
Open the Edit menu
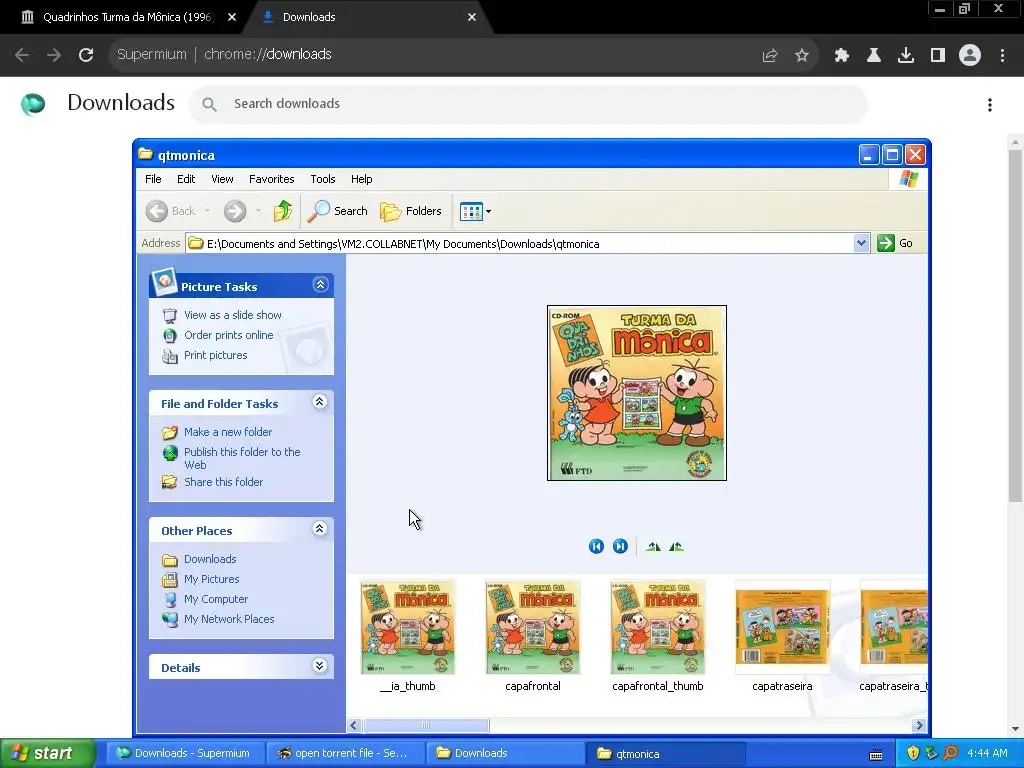point(186,179)
